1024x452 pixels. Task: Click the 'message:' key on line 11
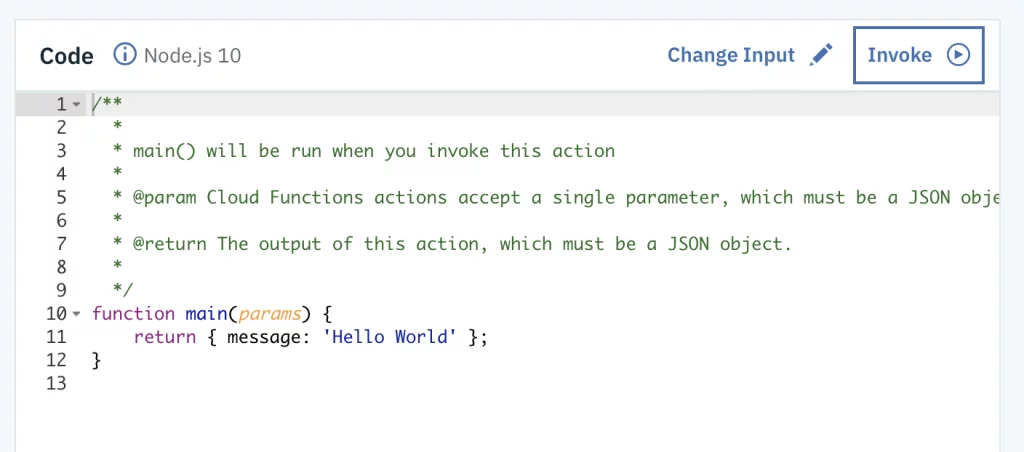pyautogui.click(x=269, y=337)
